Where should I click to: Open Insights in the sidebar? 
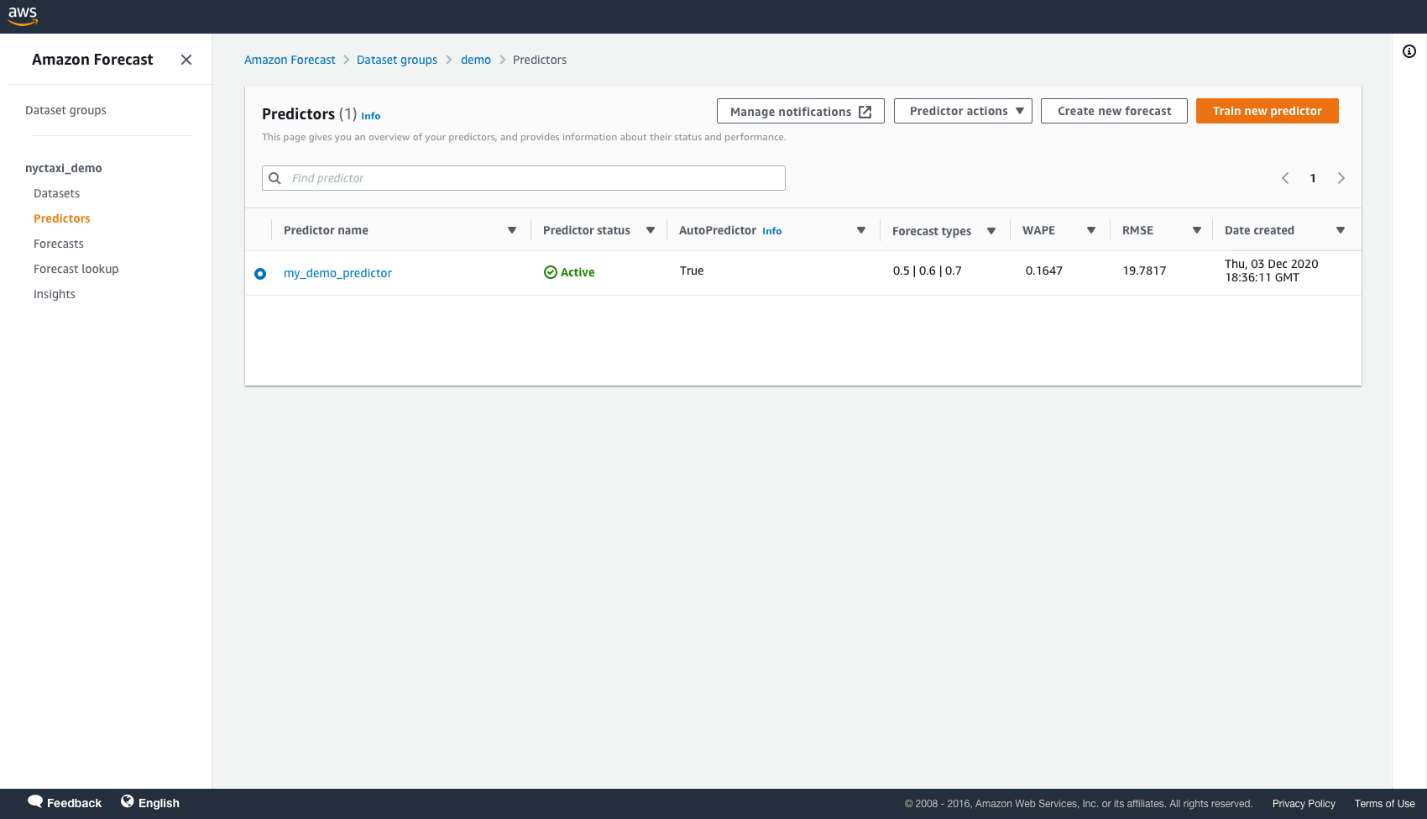pyautogui.click(x=54, y=294)
